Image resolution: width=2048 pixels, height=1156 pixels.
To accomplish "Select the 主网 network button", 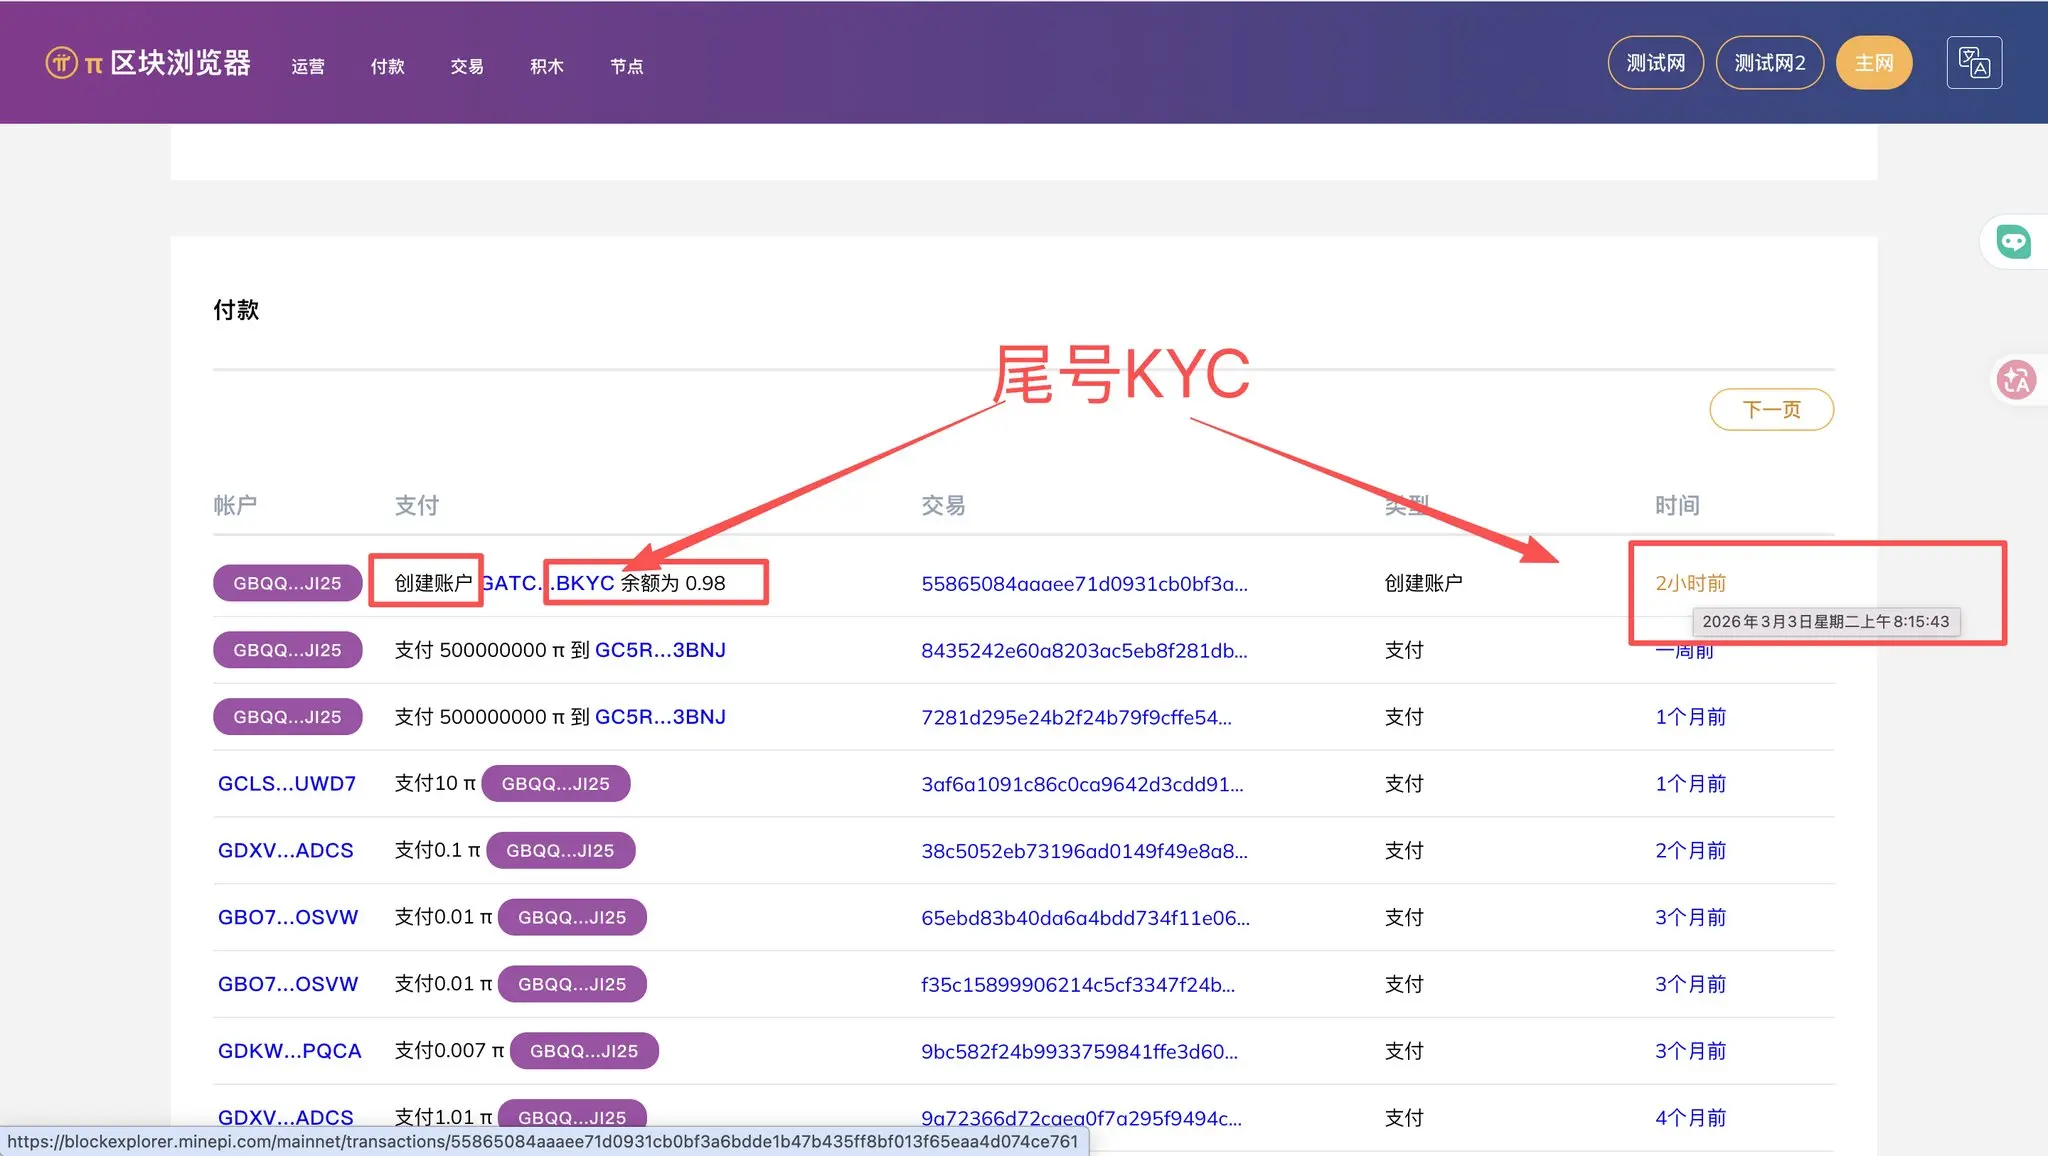I will pyautogui.click(x=1873, y=63).
